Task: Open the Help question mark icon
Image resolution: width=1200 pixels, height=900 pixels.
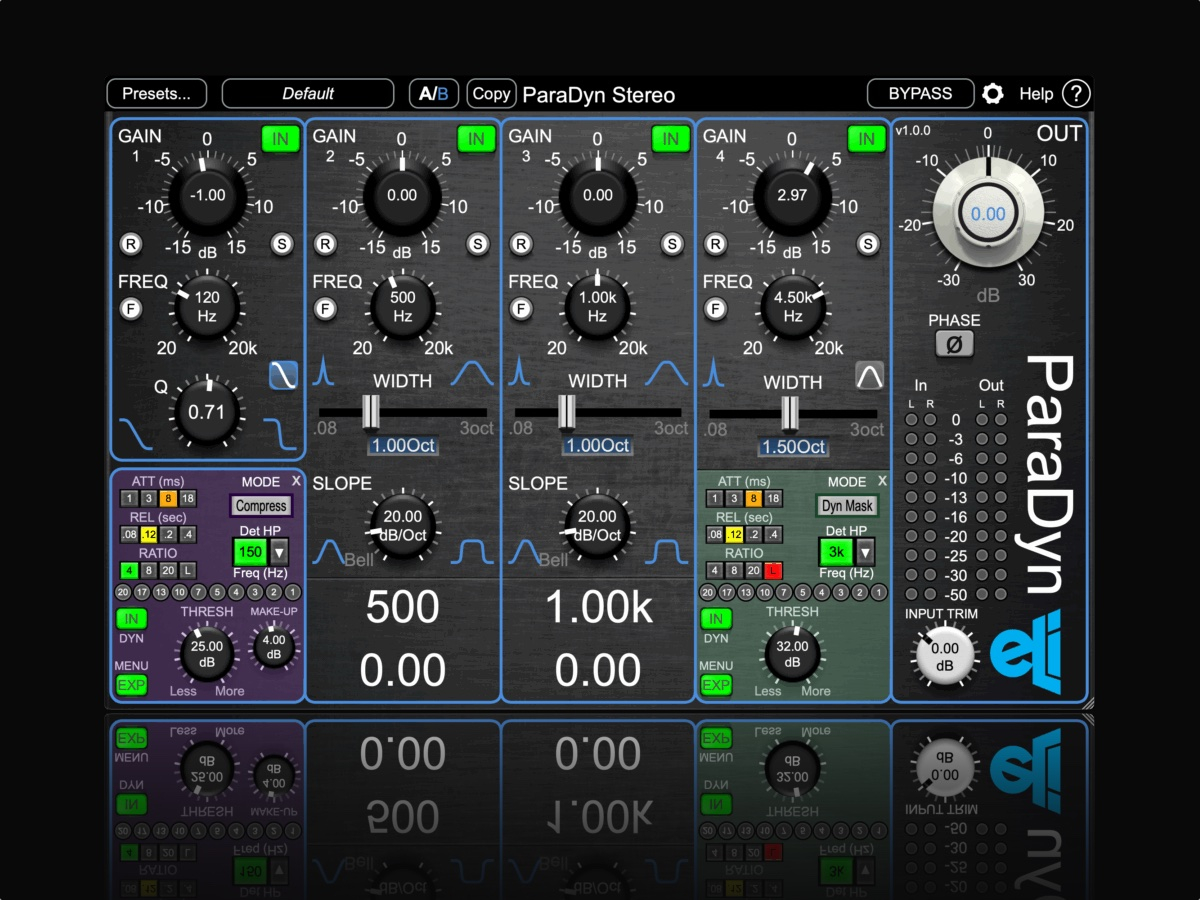Action: click(x=1075, y=94)
